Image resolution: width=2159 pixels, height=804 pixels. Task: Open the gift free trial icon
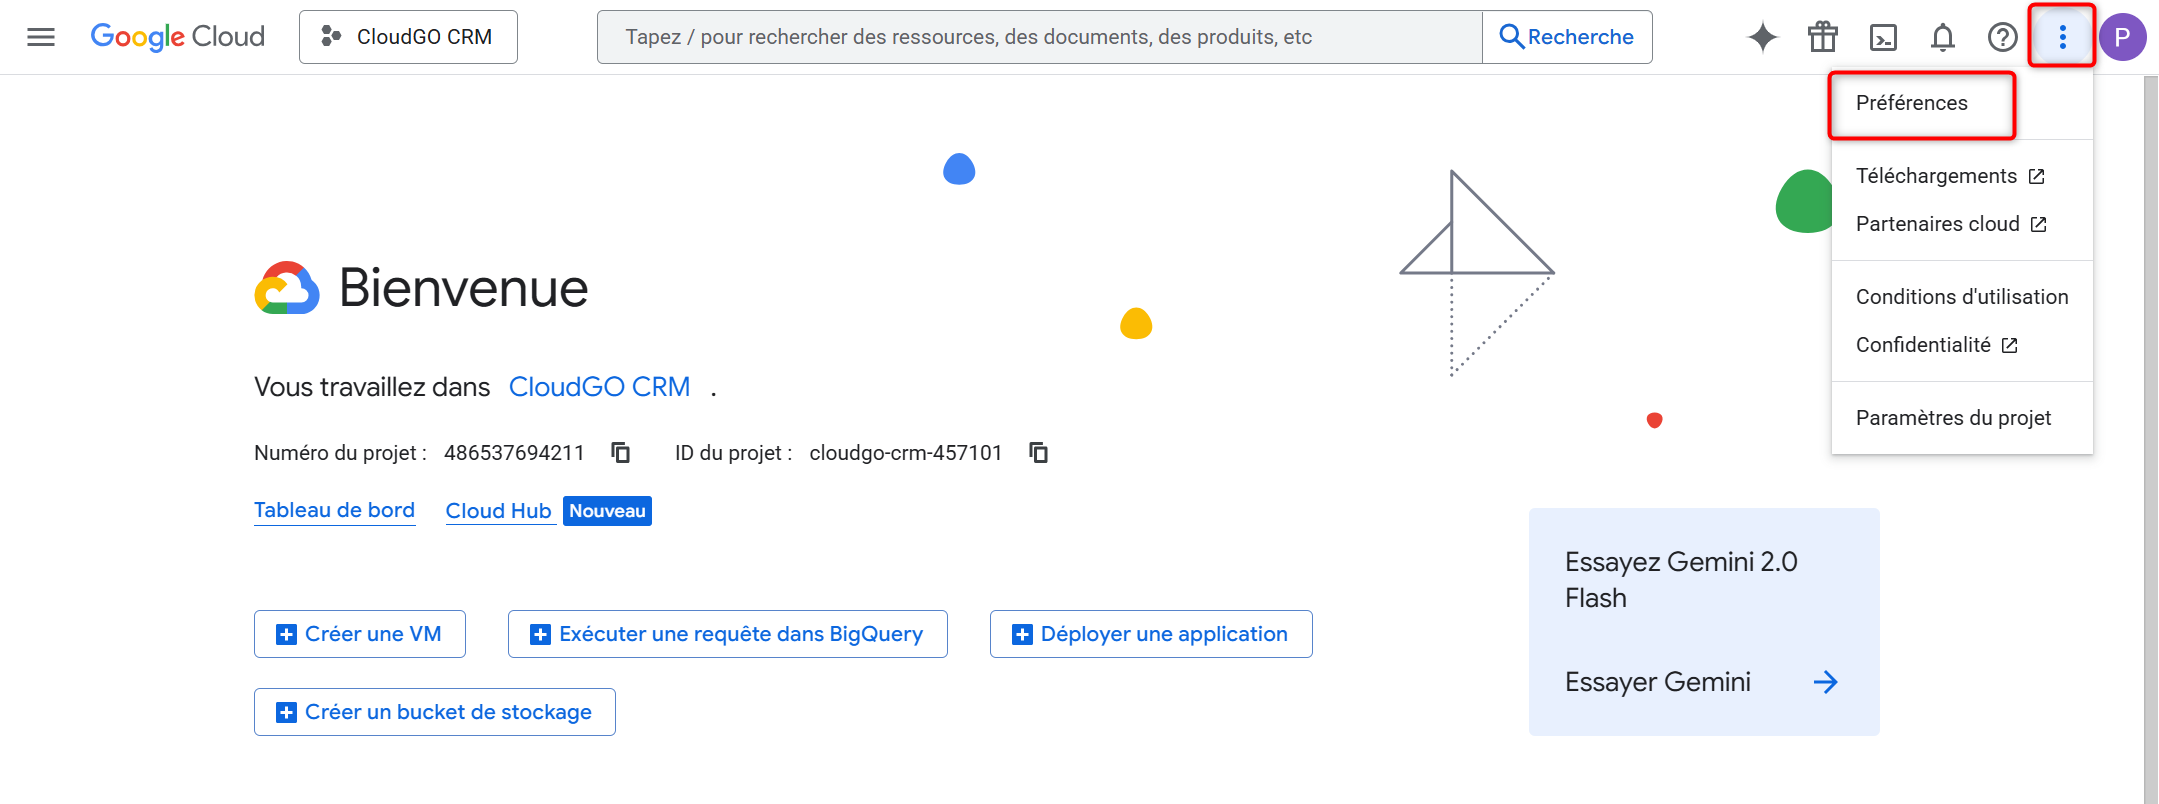tap(1822, 37)
